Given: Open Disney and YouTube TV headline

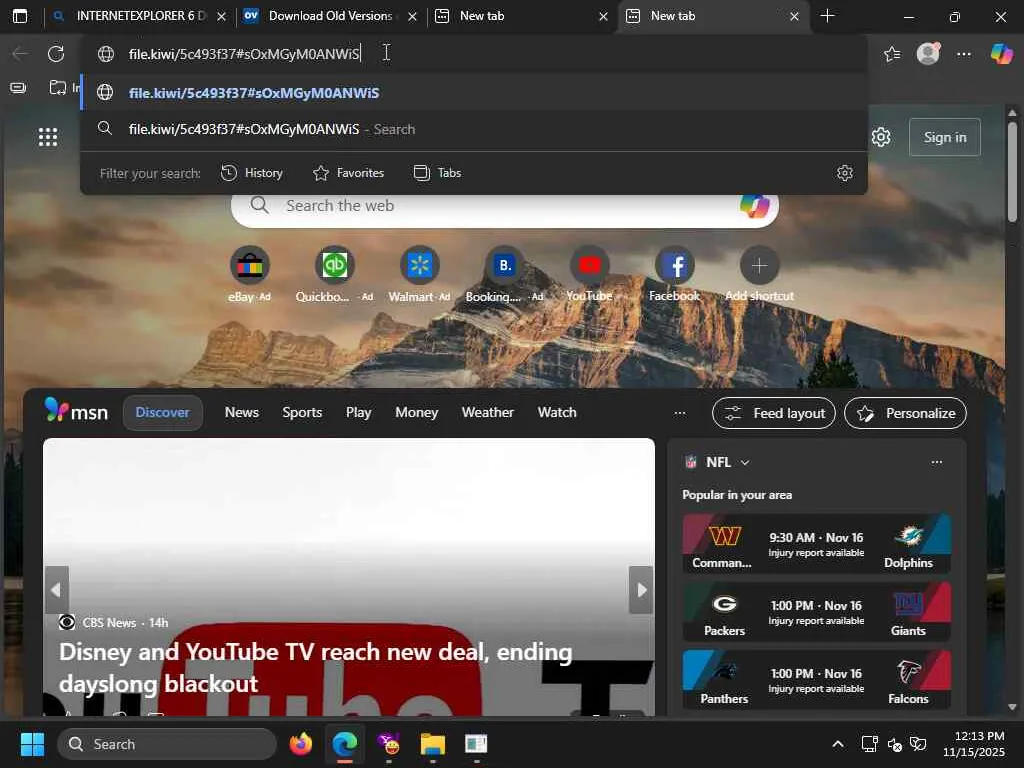Looking at the screenshot, I should pyautogui.click(x=316, y=667).
